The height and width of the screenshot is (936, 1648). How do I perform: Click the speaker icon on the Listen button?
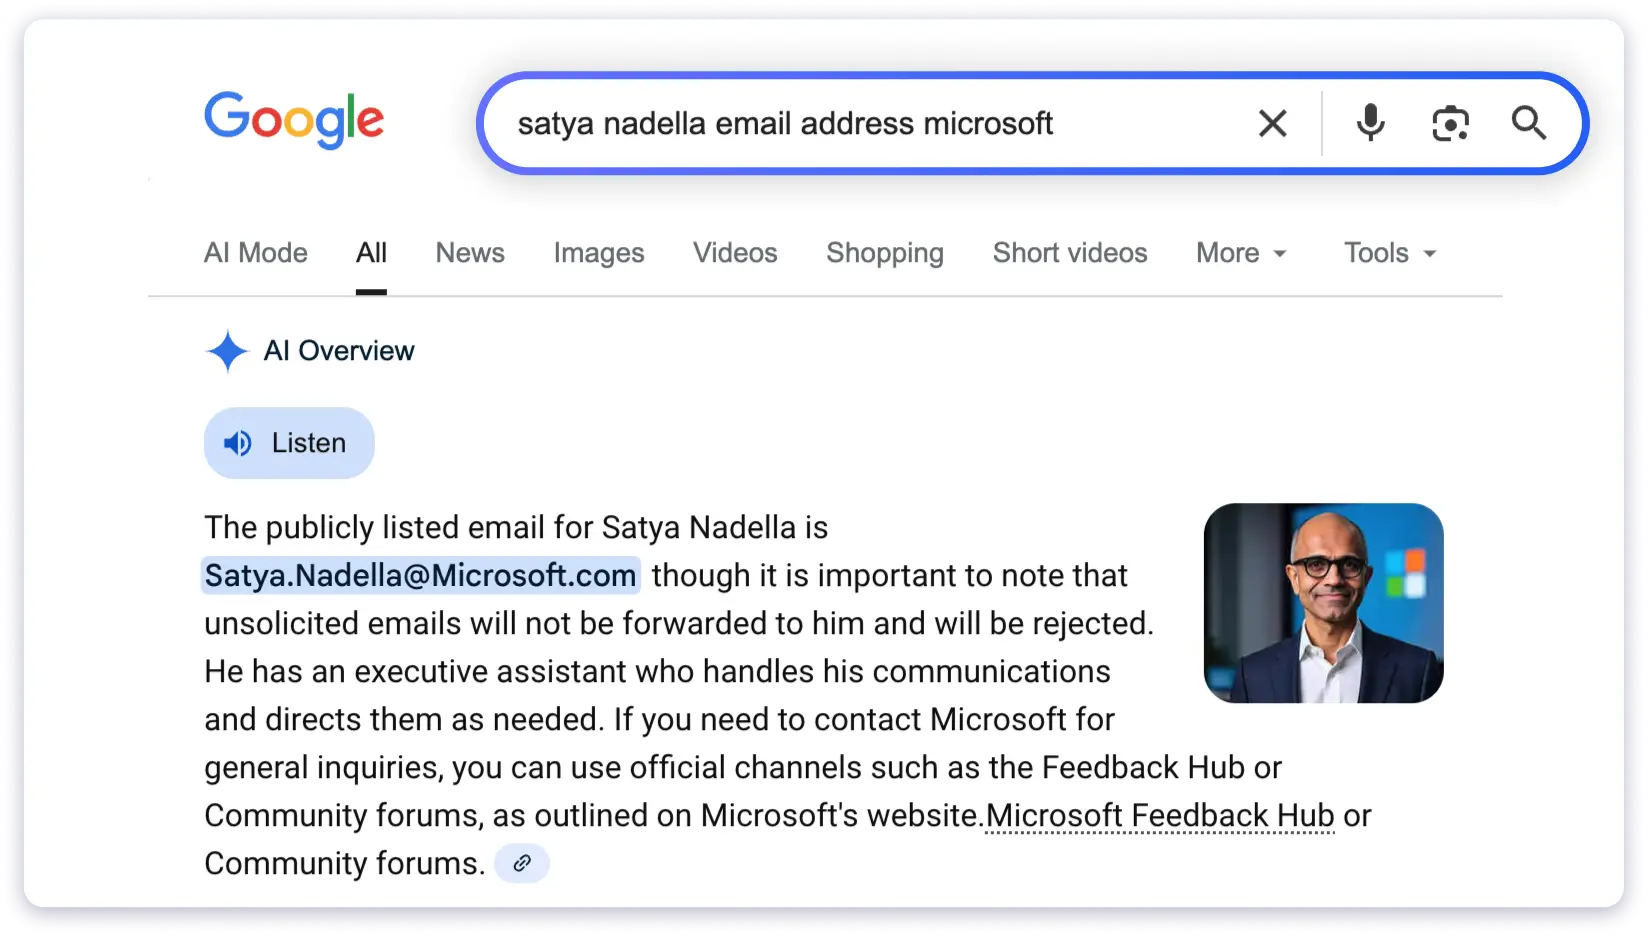coord(239,442)
